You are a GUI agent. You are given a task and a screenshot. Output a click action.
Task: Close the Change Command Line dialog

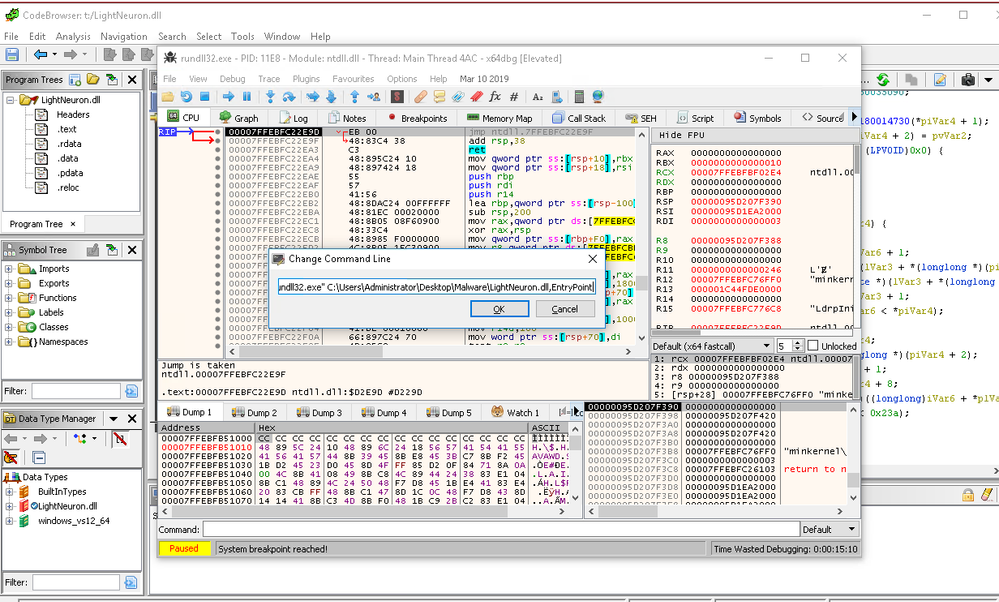click(x=593, y=259)
